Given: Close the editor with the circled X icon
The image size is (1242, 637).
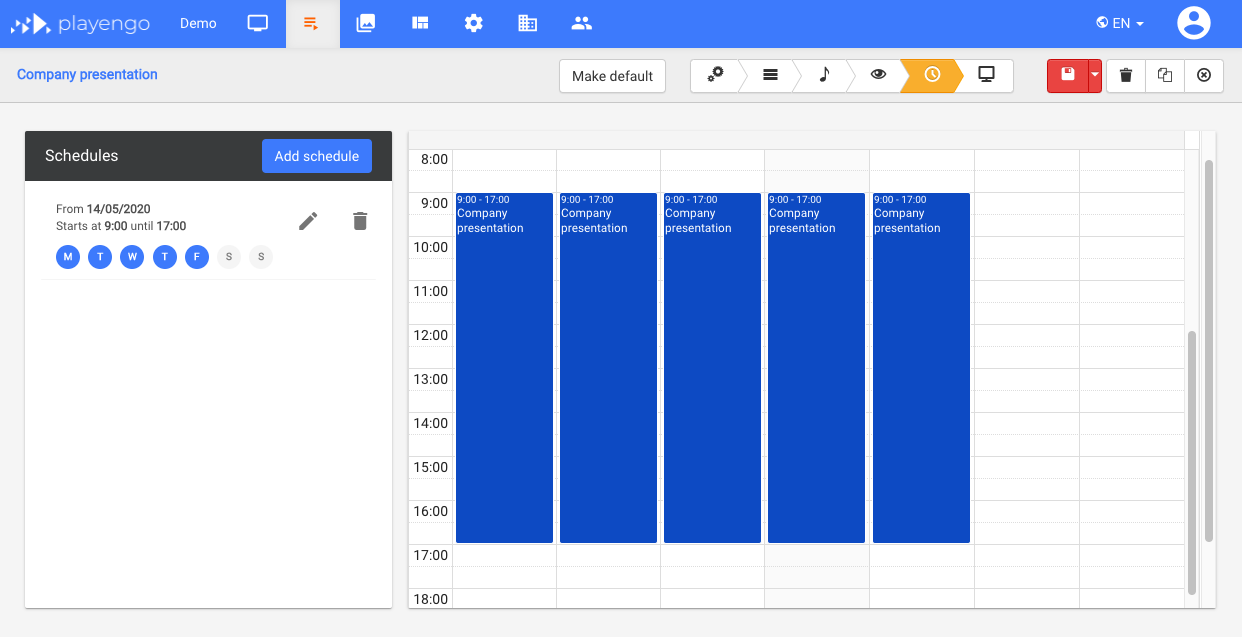Looking at the screenshot, I should [1204, 76].
